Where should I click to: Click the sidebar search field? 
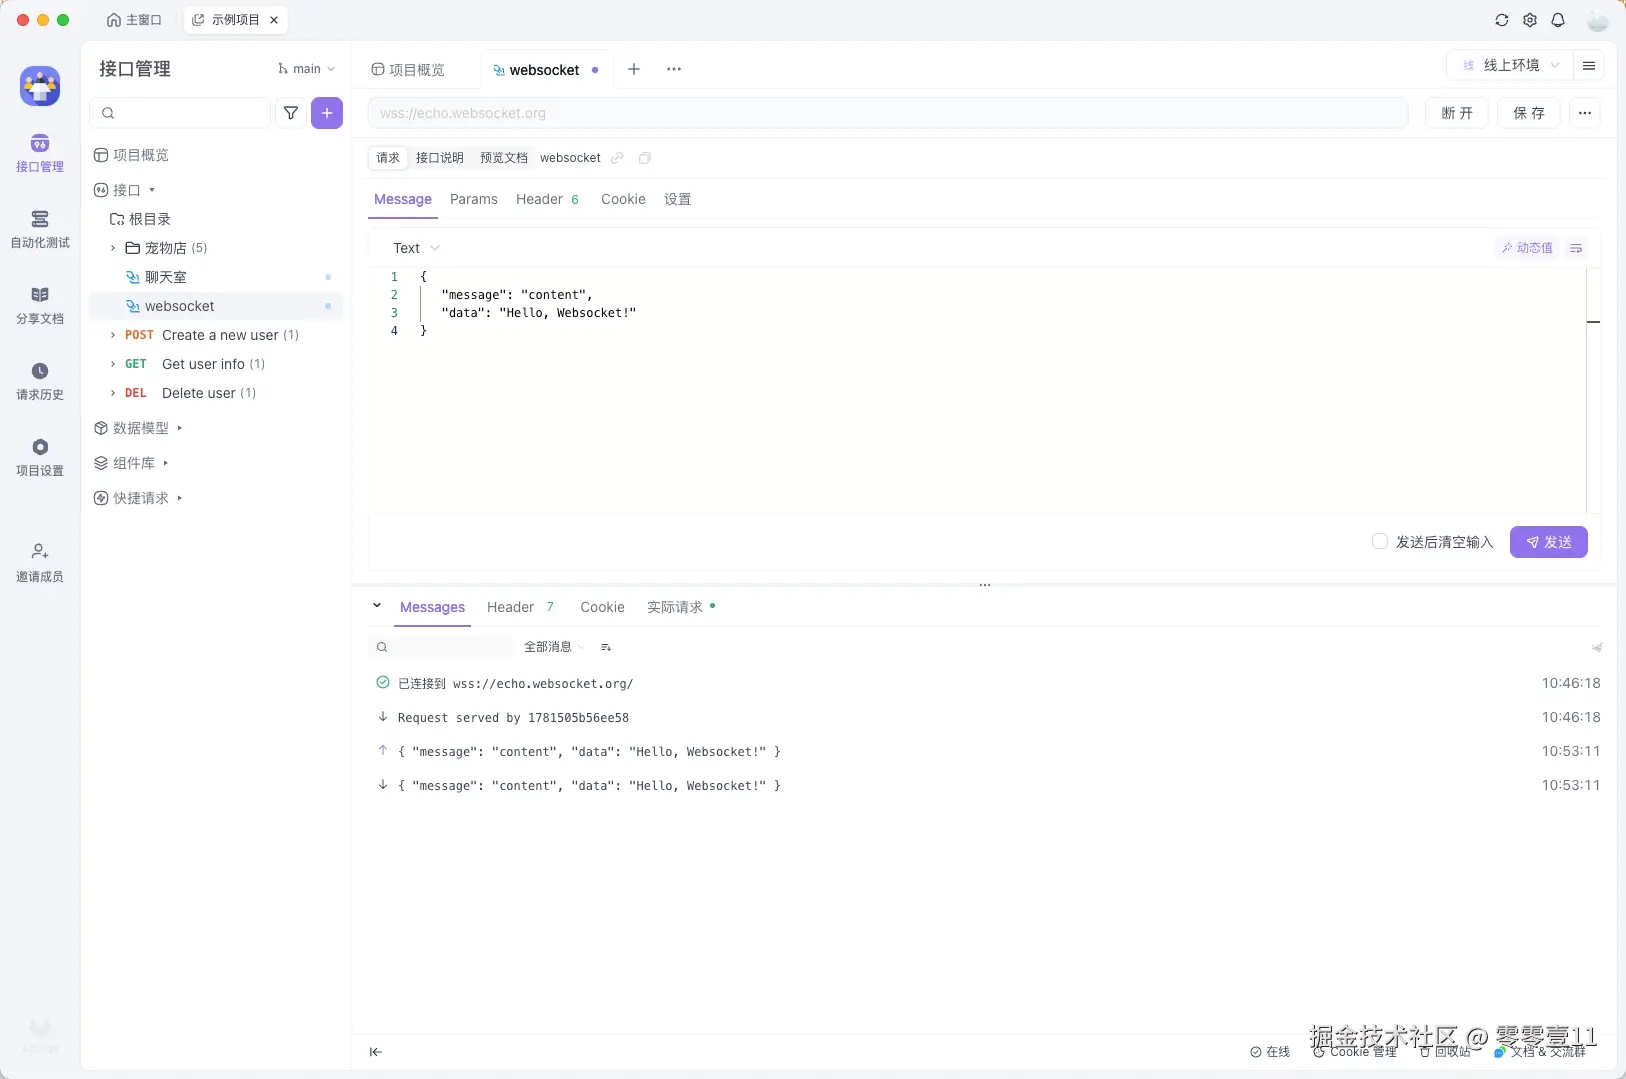pyautogui.click(x=180, y=113)
